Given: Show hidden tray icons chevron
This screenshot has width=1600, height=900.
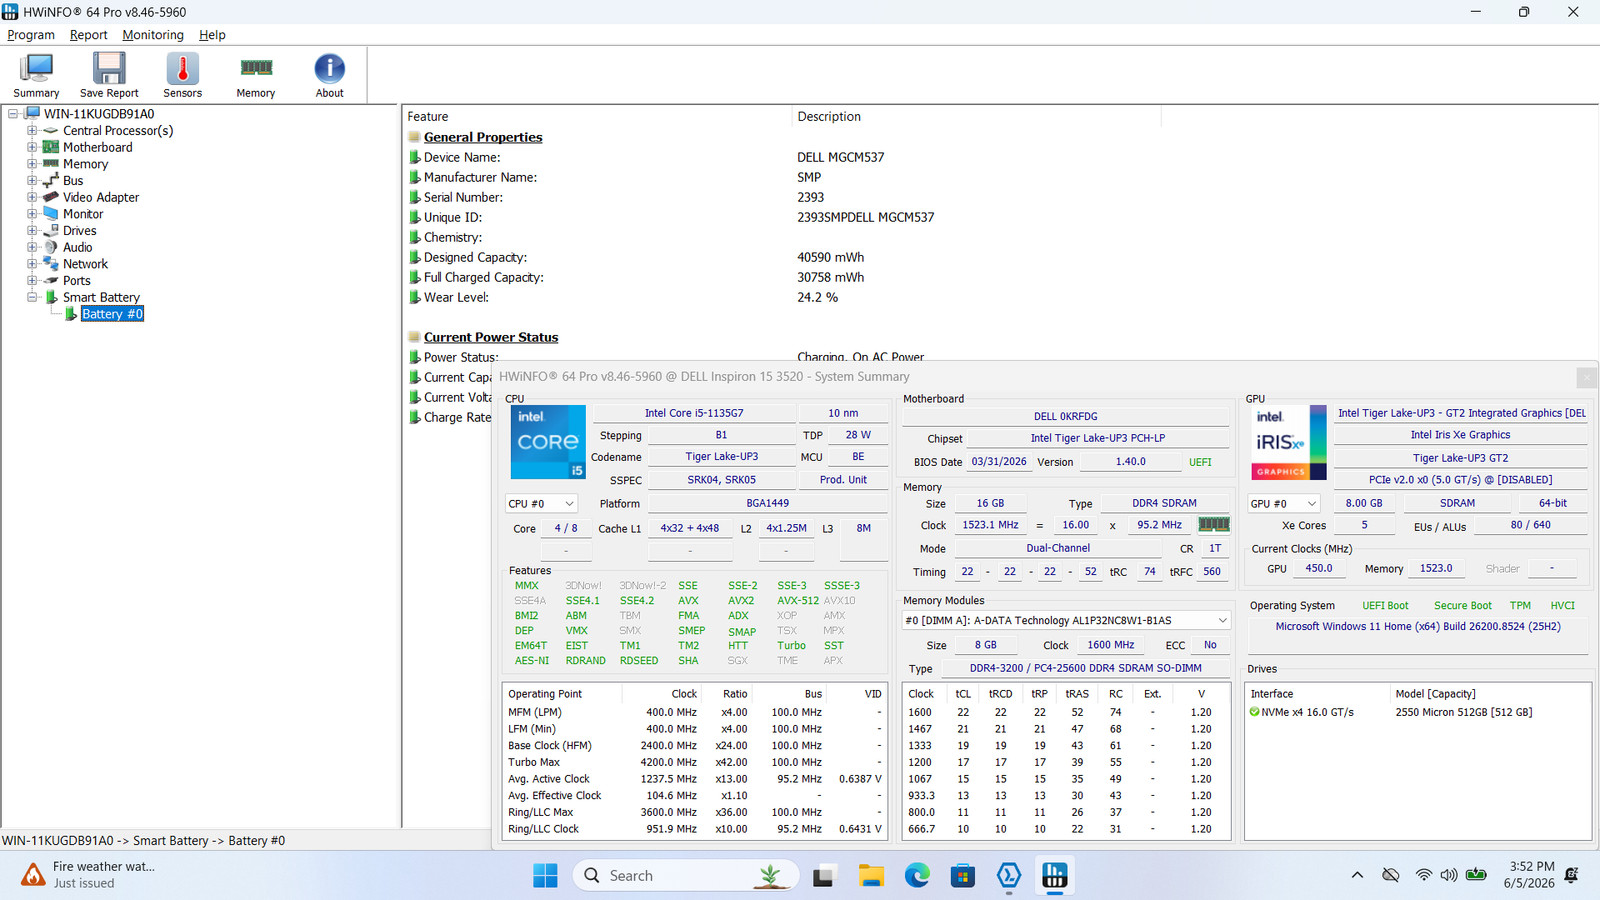Looking at the screenshot, I should pyautogui.click(x=1357, y=875).
